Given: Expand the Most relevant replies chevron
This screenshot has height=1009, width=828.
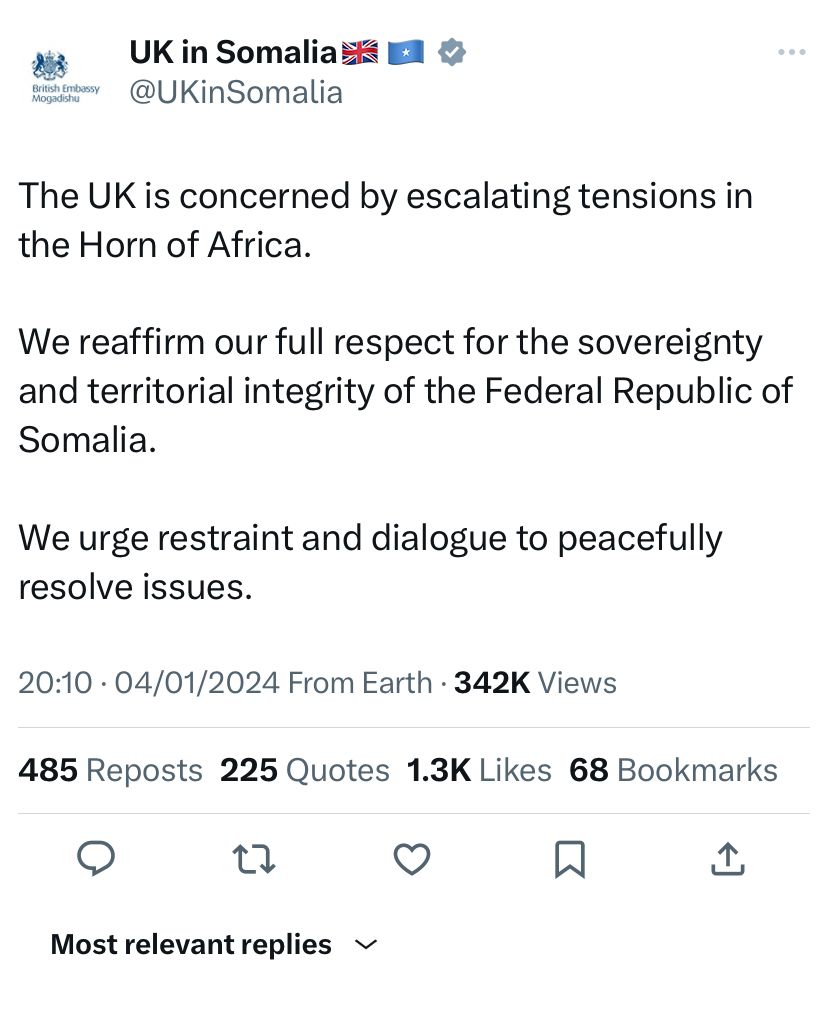Looking at the screenshot, I should tap(367, 944).
